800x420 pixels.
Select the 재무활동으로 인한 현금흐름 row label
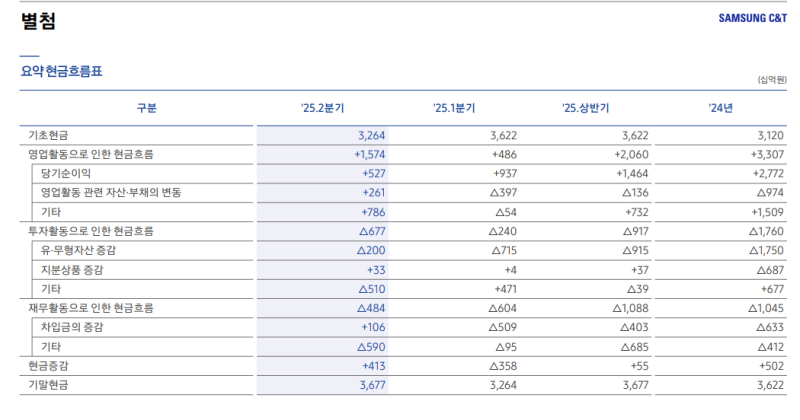pos(91,308)
